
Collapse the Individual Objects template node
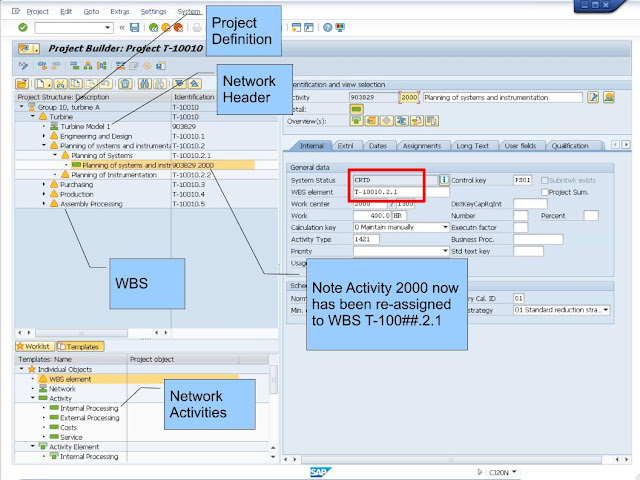point(22,369)
